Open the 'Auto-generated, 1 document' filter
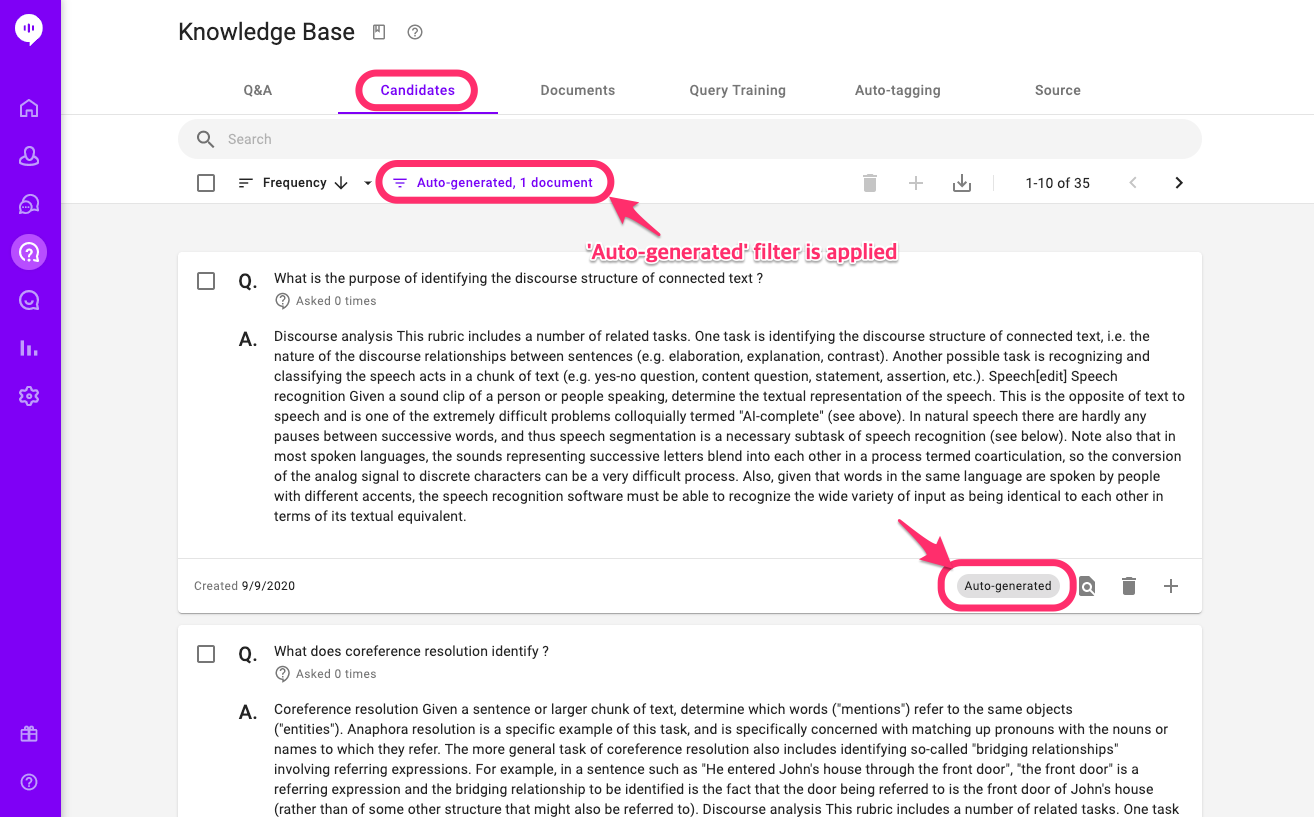Screen dimensions: 1314x817 pos(493,183)
